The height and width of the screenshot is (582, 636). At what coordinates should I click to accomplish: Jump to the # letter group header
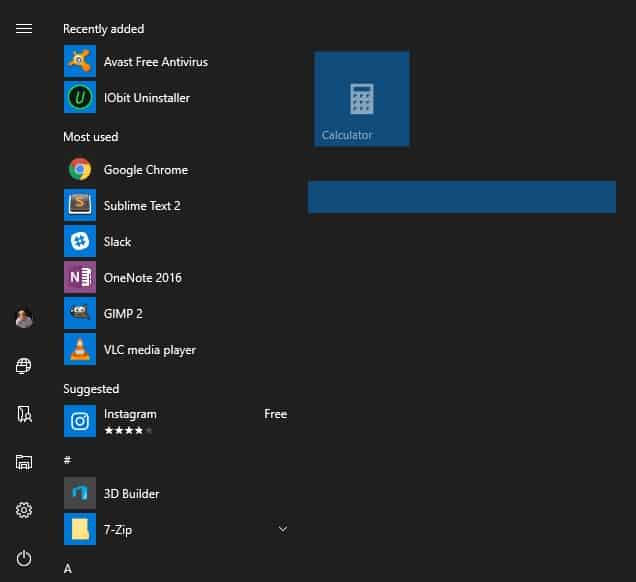[67, 460]
